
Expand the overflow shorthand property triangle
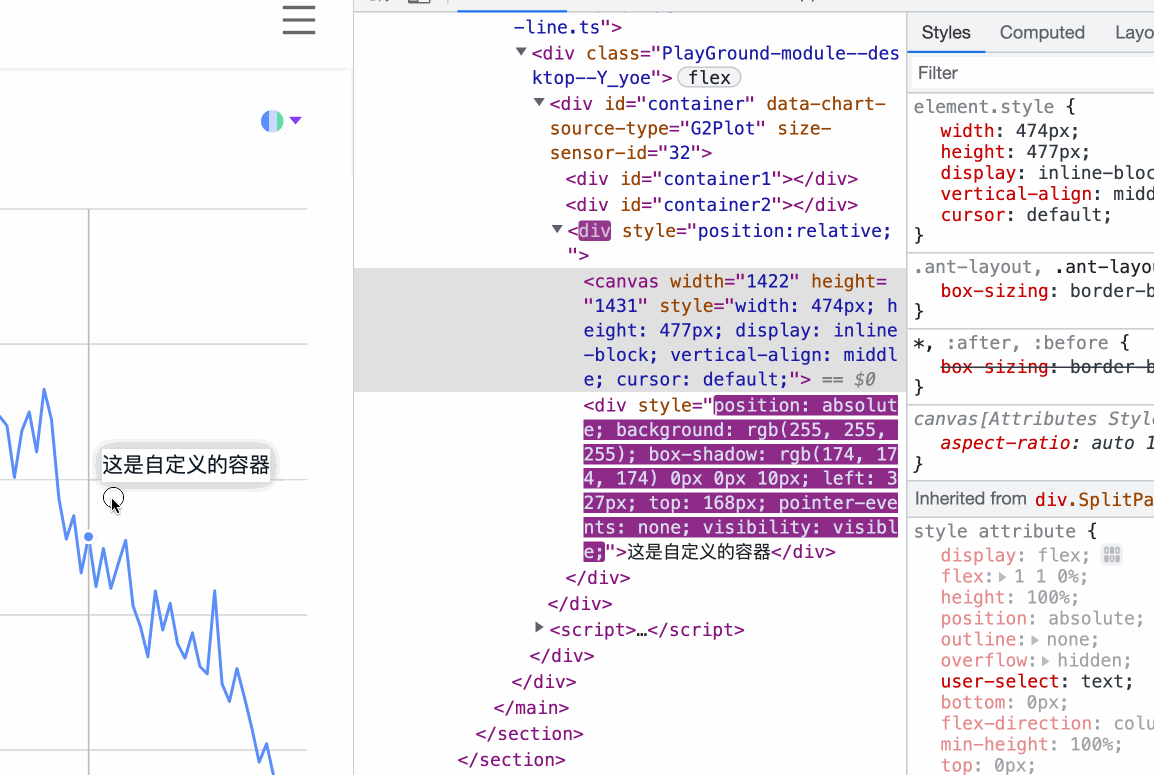coord(1045,661)
